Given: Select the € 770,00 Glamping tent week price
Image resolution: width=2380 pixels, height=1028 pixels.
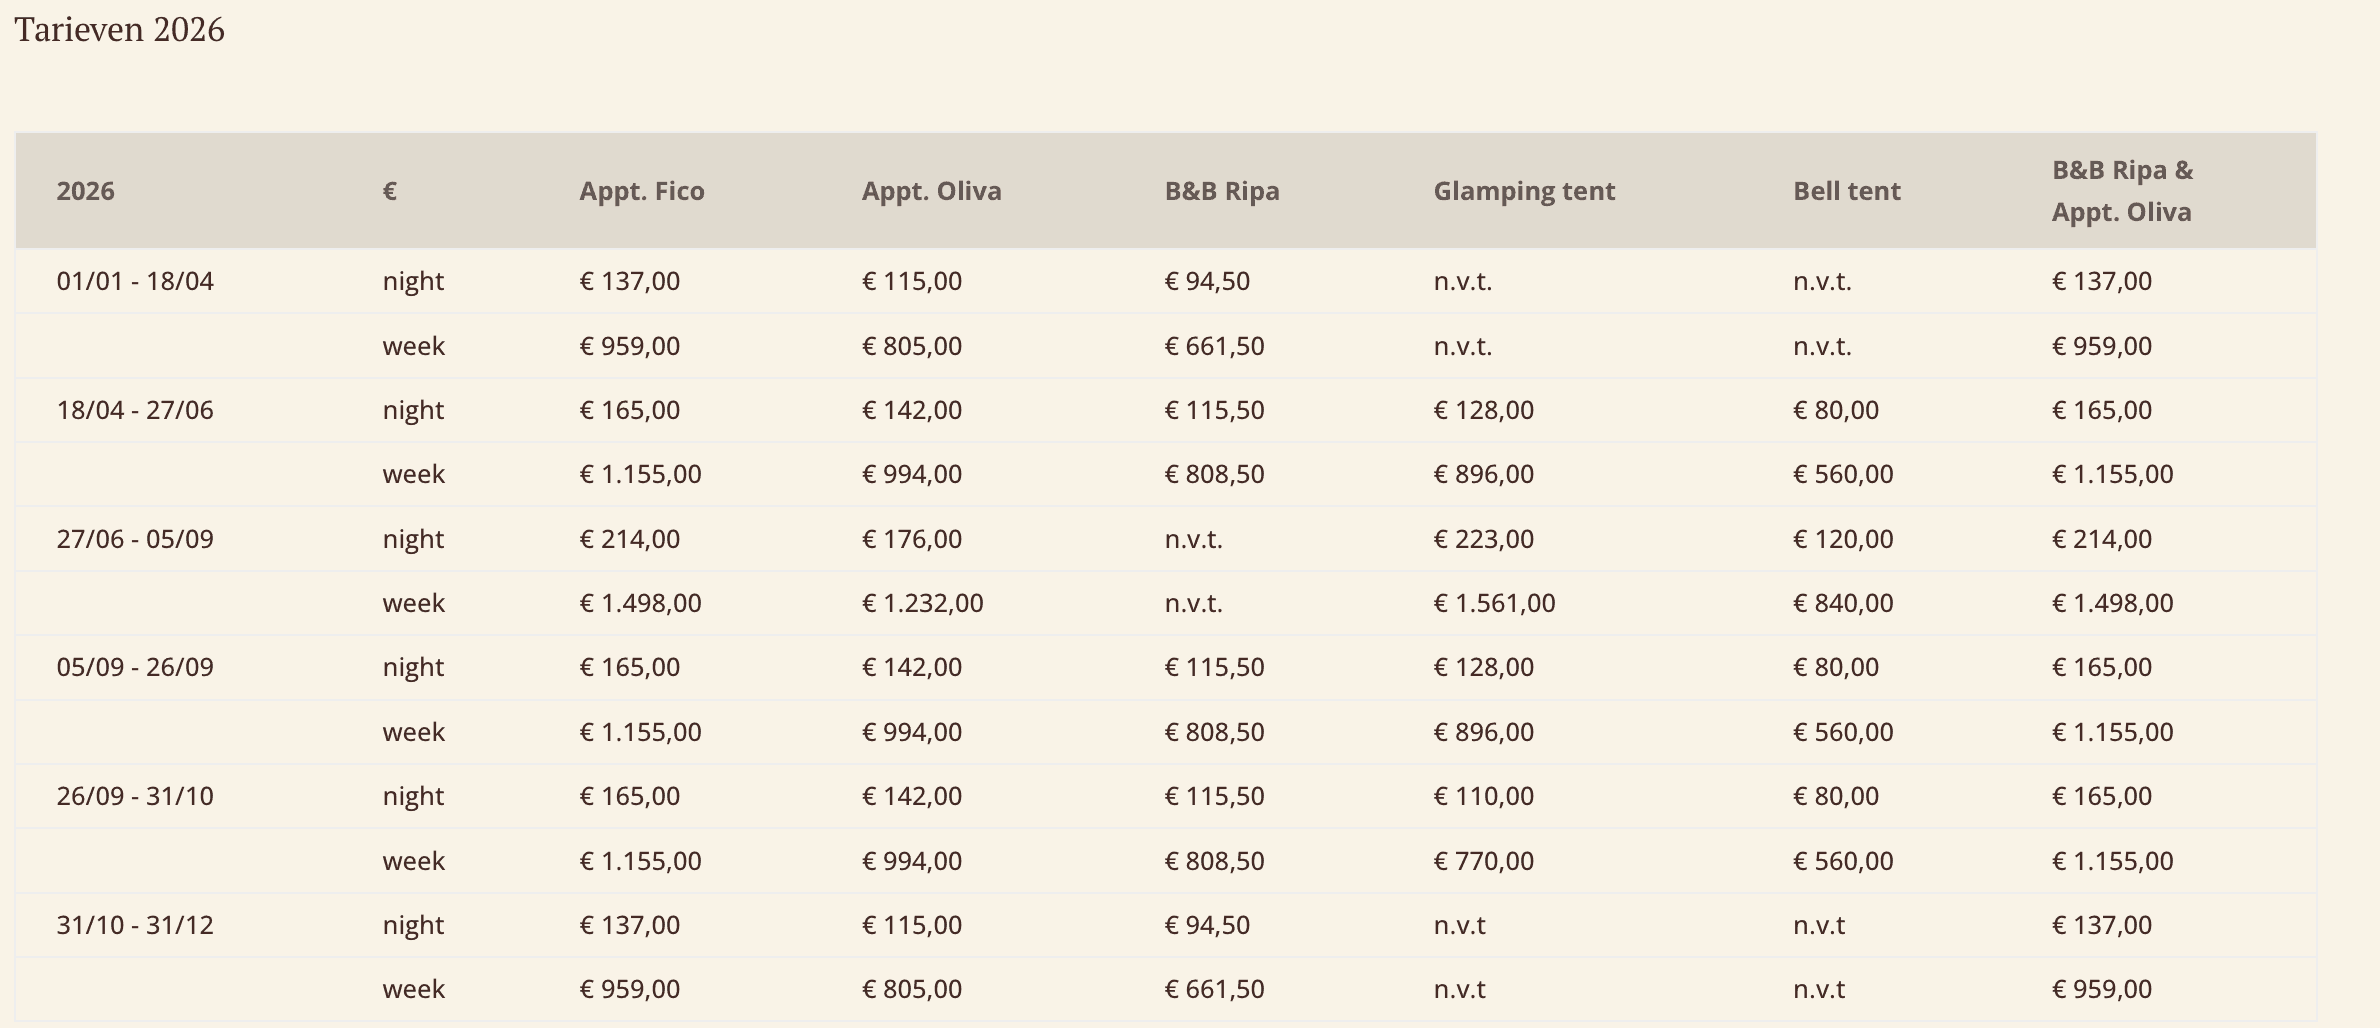Looking at the screenshot, I should [1483, 861].
